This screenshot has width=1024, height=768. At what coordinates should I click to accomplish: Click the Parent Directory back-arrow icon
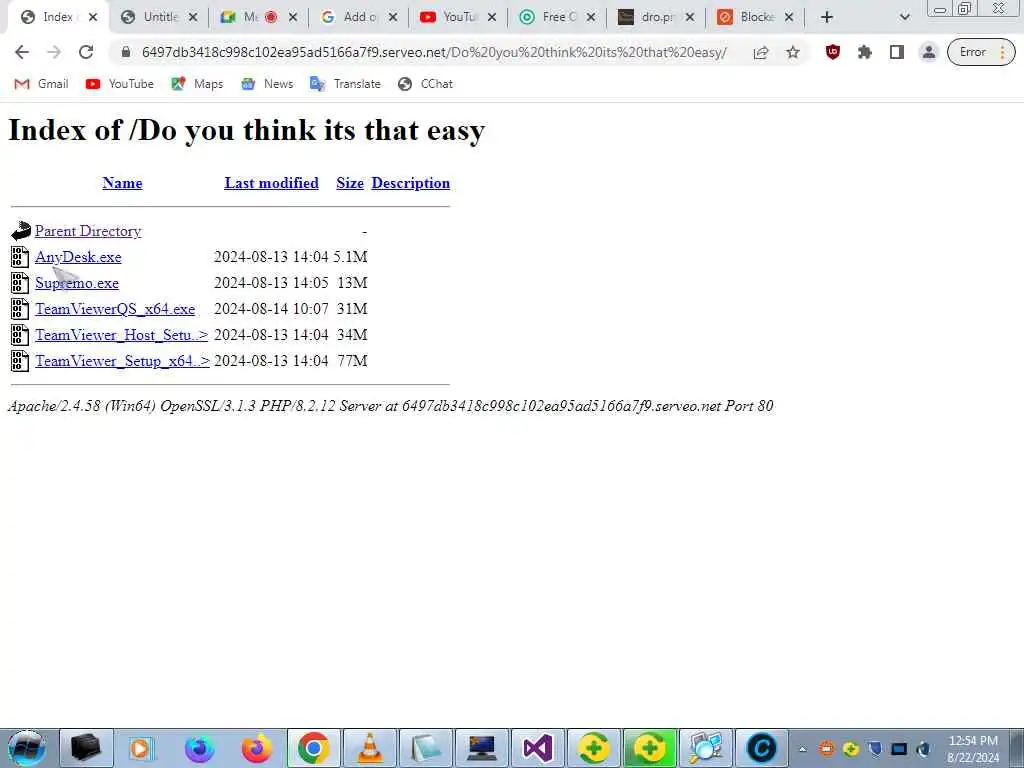point(21,231)
